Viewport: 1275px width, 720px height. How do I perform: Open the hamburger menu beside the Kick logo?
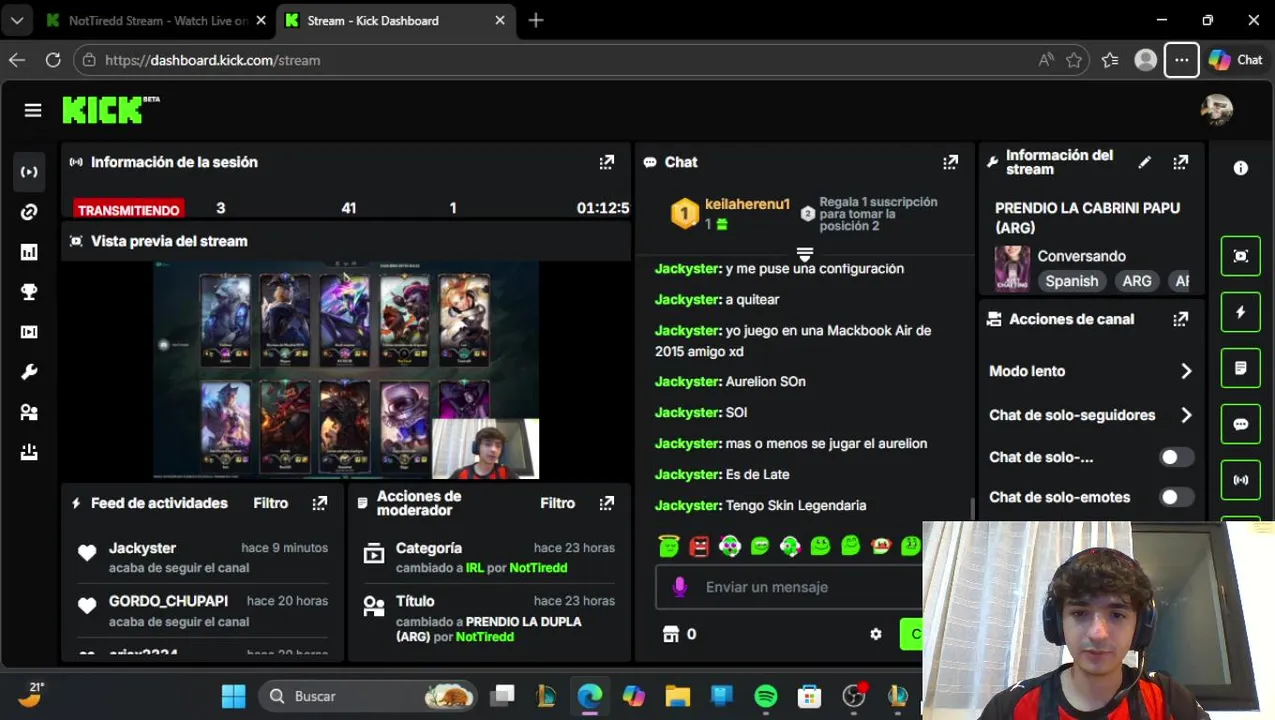(33, 110)
